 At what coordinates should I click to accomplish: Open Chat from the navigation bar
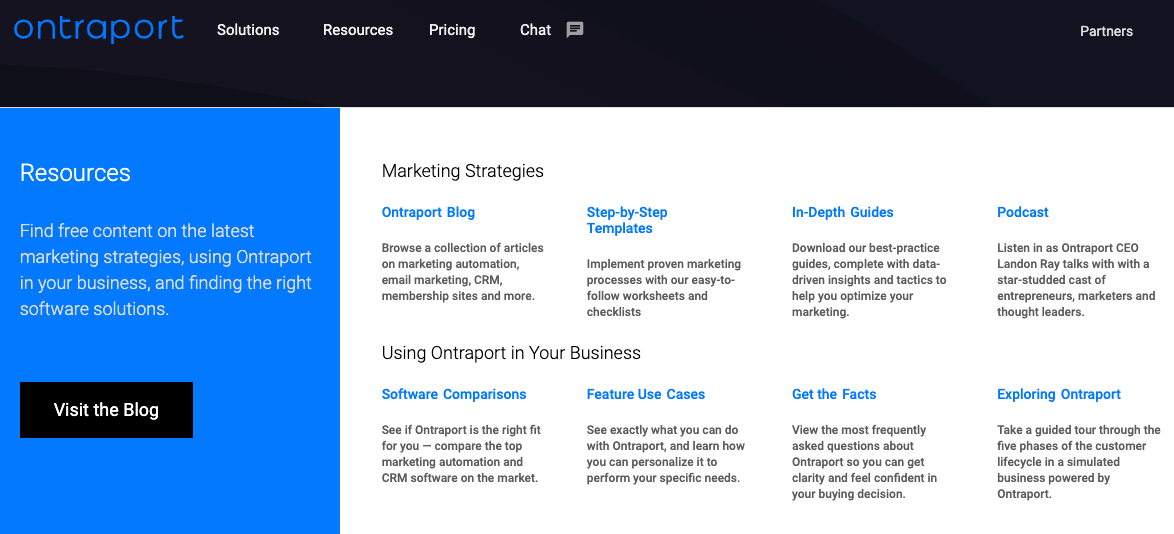535,30
